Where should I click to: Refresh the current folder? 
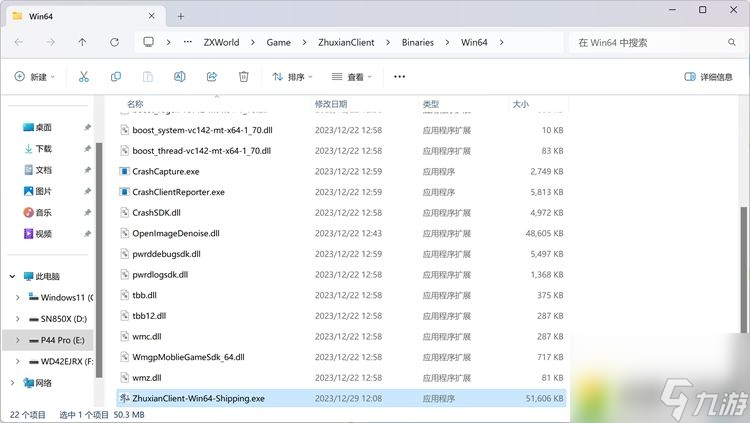pos(114,42)
